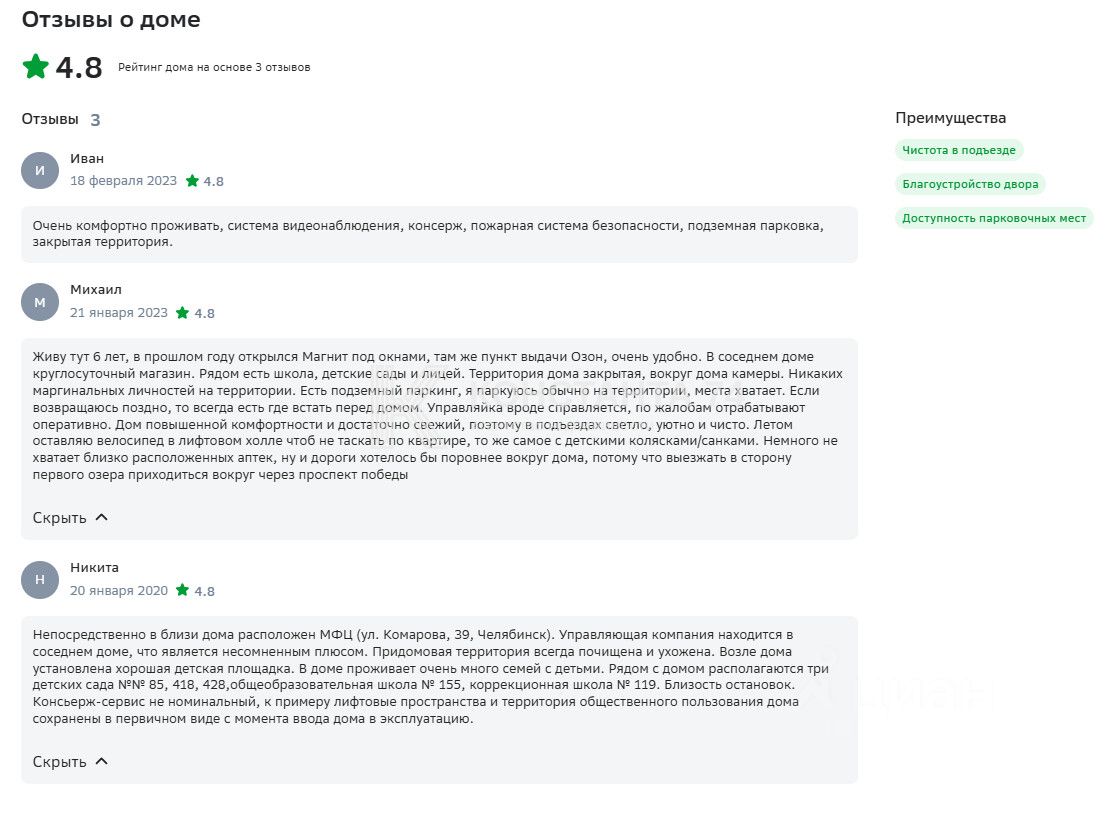Click the large green rating star
The image size is (1116, 815).
[x=36, y=67]
